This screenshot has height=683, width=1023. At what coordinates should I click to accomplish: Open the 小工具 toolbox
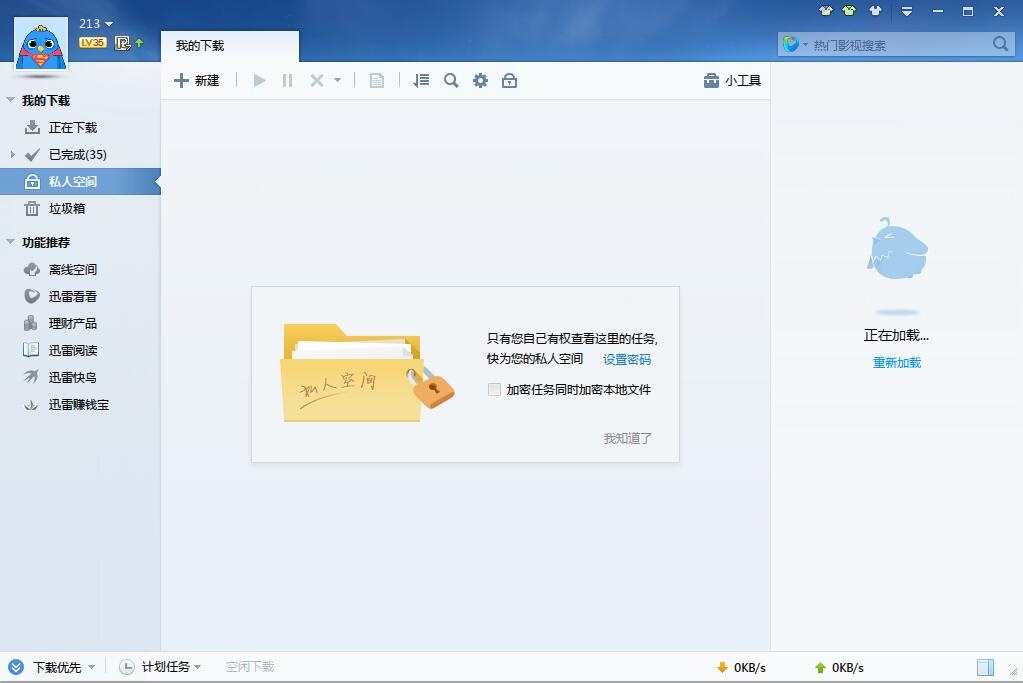(733, 80)
